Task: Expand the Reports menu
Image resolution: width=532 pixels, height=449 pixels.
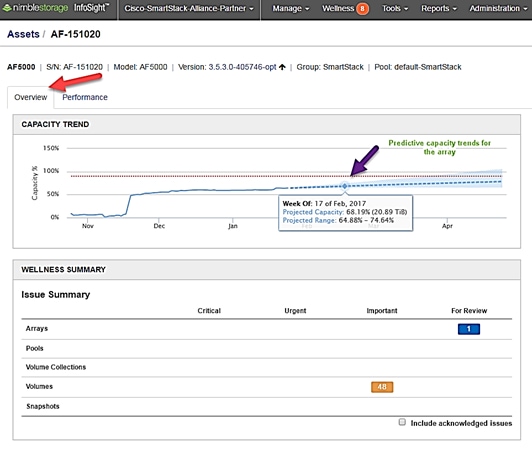Action: coord(439,8)
